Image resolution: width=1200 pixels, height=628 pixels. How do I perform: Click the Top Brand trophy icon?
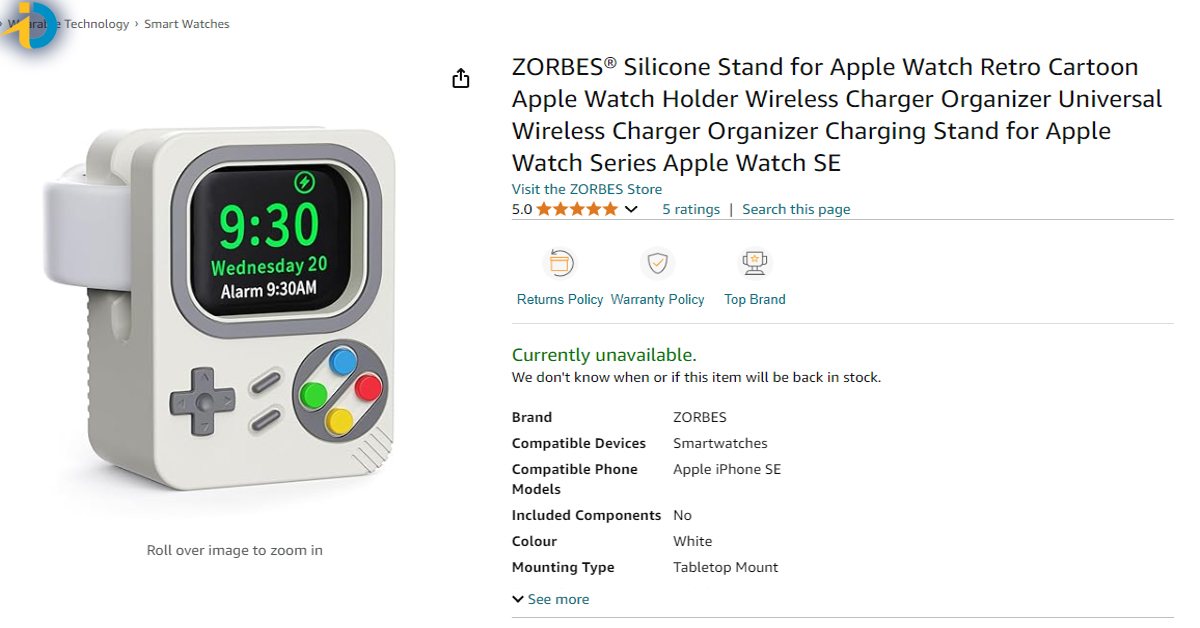coord(754,263)
